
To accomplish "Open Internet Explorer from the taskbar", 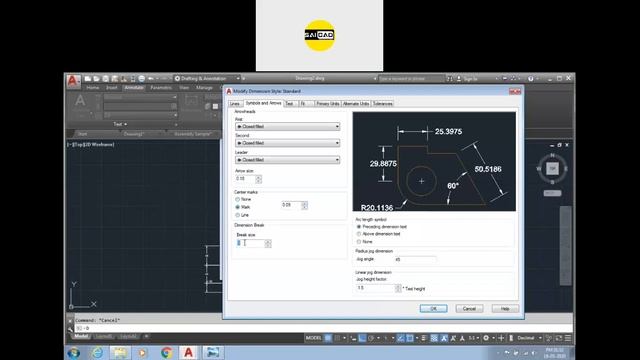I will [x=97, y=352].
